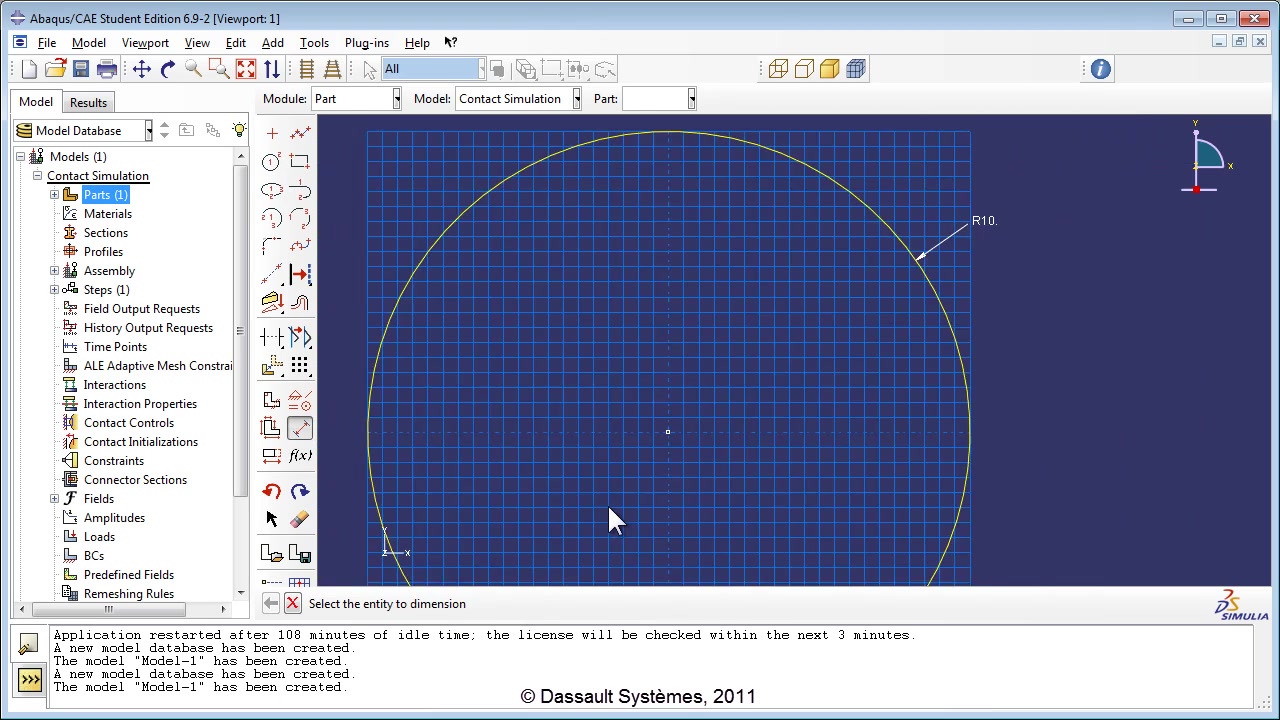Select the Pan View tool
1280x720 pixels.
(141, 69)
